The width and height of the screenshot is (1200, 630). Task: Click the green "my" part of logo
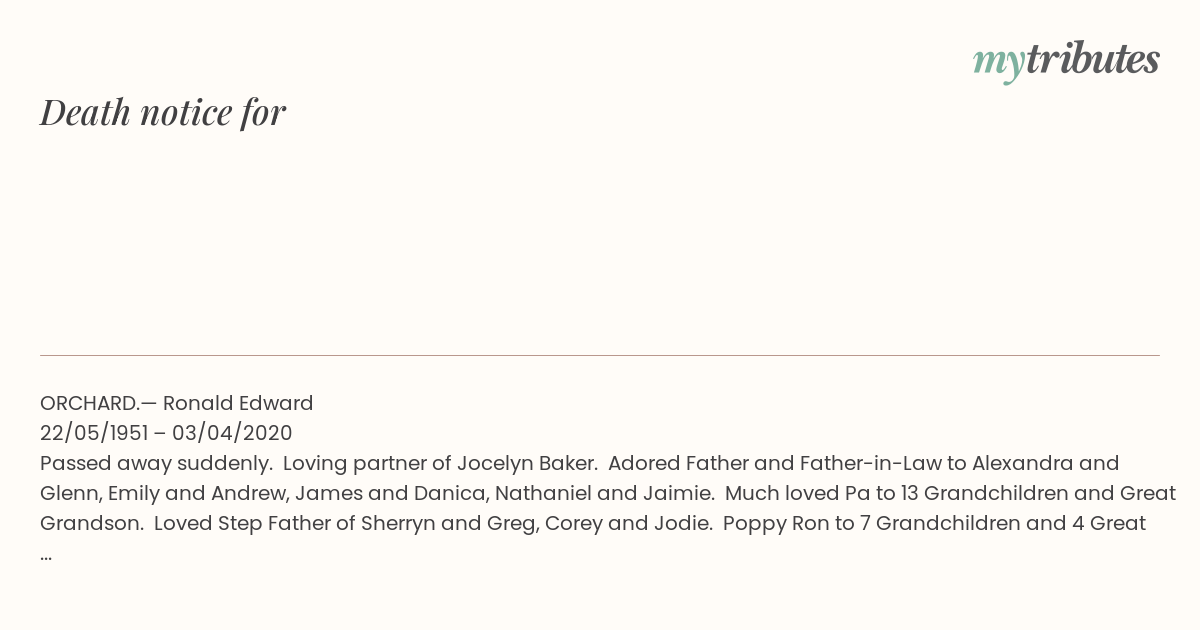tap(998, 64)
